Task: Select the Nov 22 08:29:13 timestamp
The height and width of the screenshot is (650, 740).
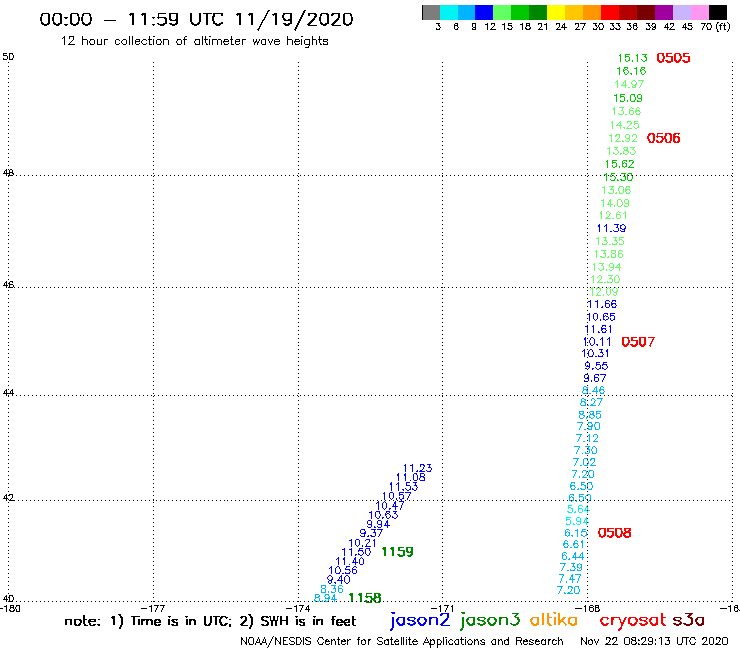Action: point(654,641)
